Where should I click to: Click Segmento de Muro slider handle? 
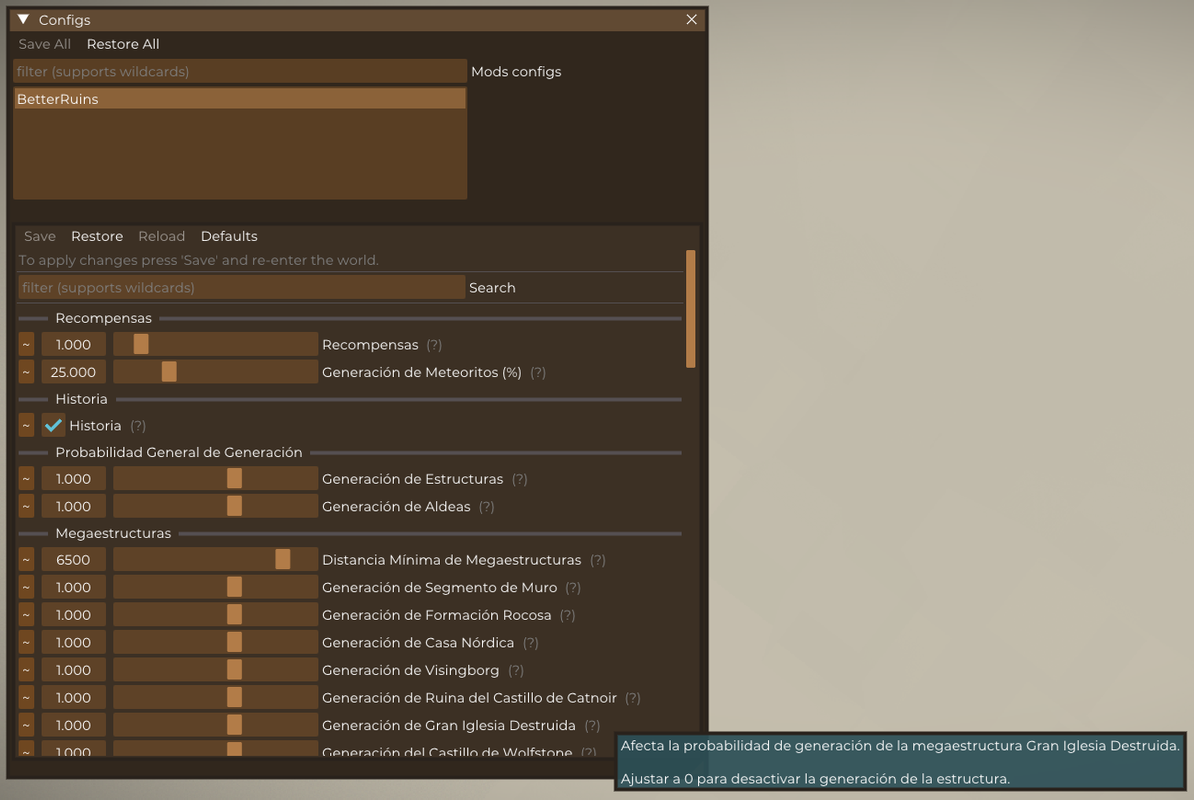[235, 588]
